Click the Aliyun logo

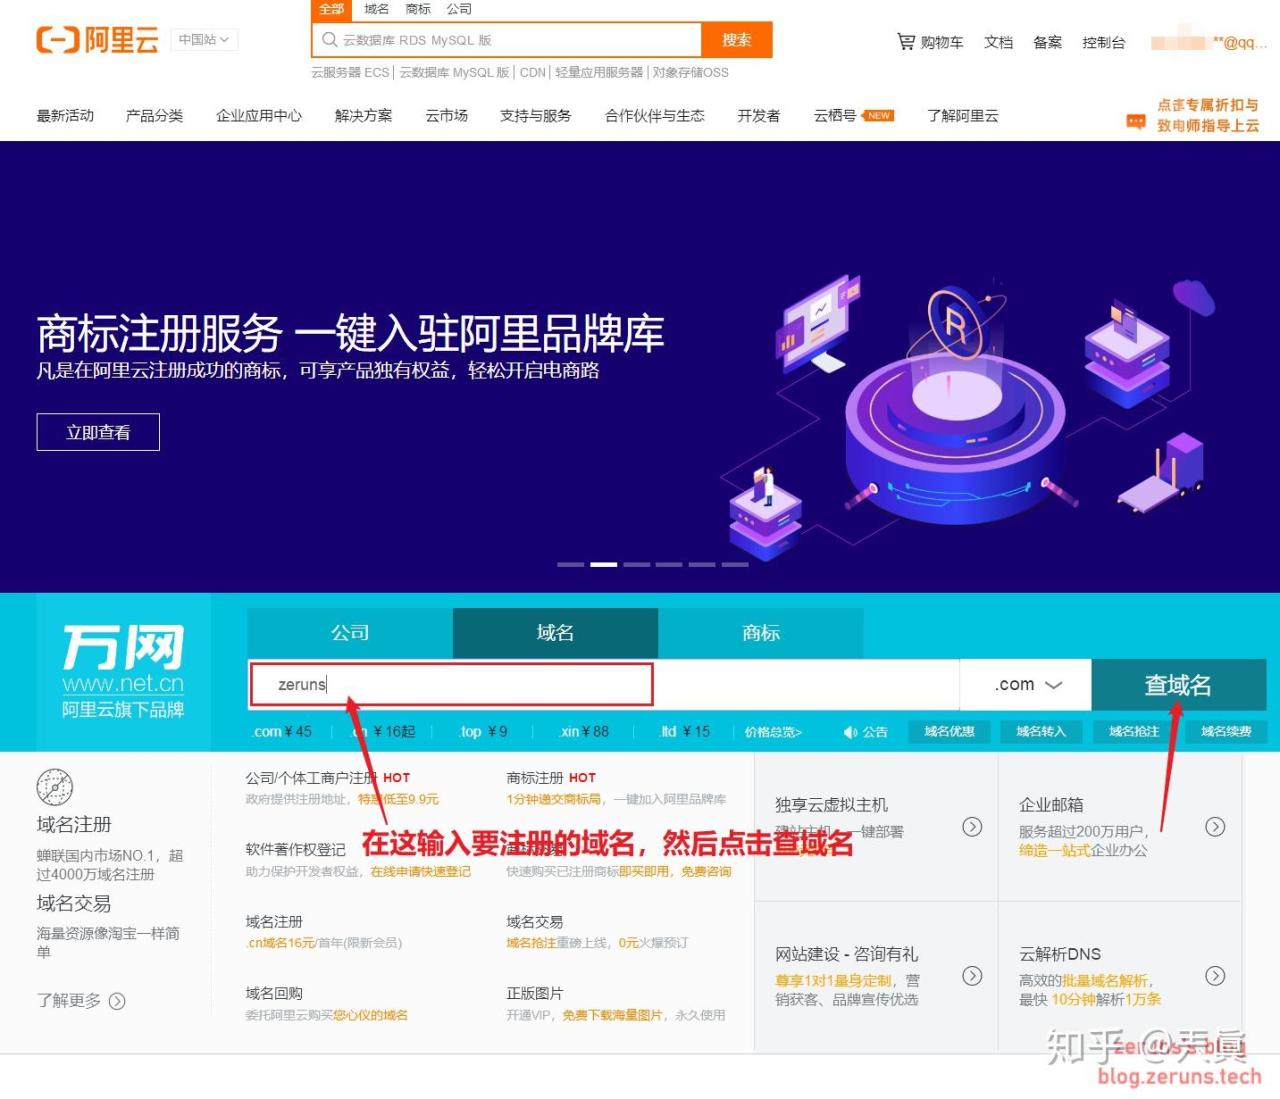click(98, 40)
